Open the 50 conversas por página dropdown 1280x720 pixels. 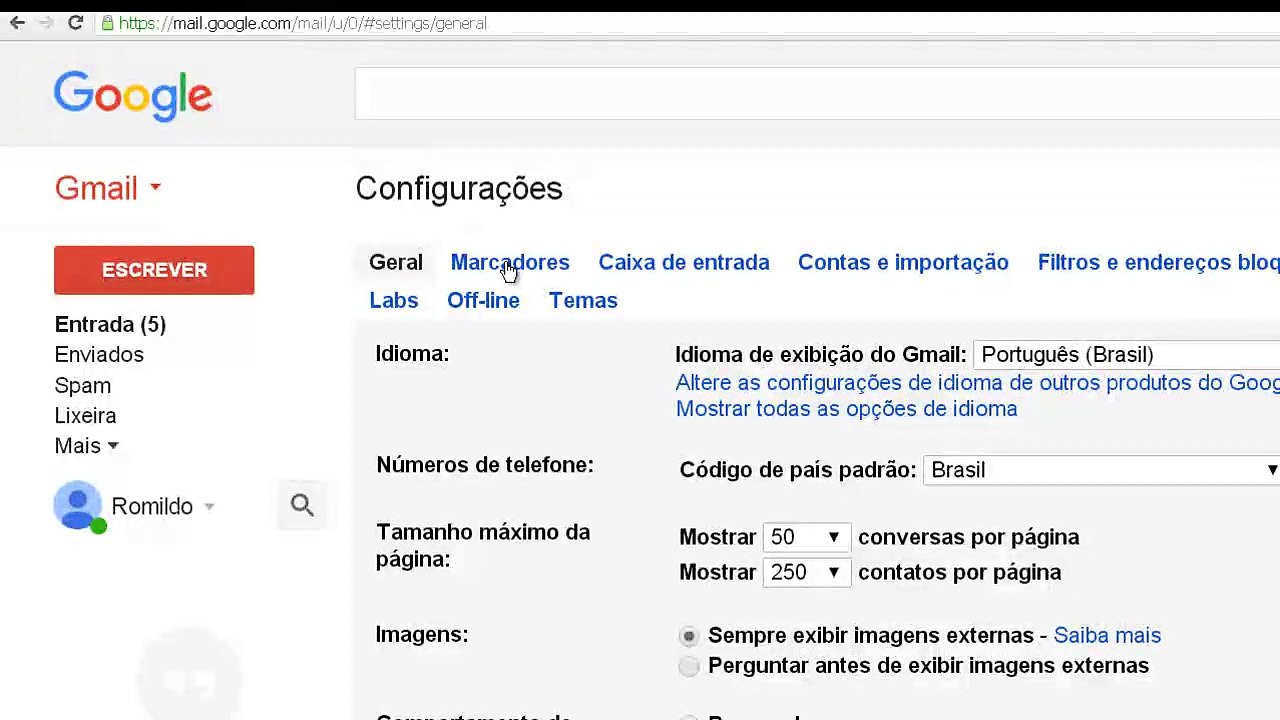coord(806,537)
